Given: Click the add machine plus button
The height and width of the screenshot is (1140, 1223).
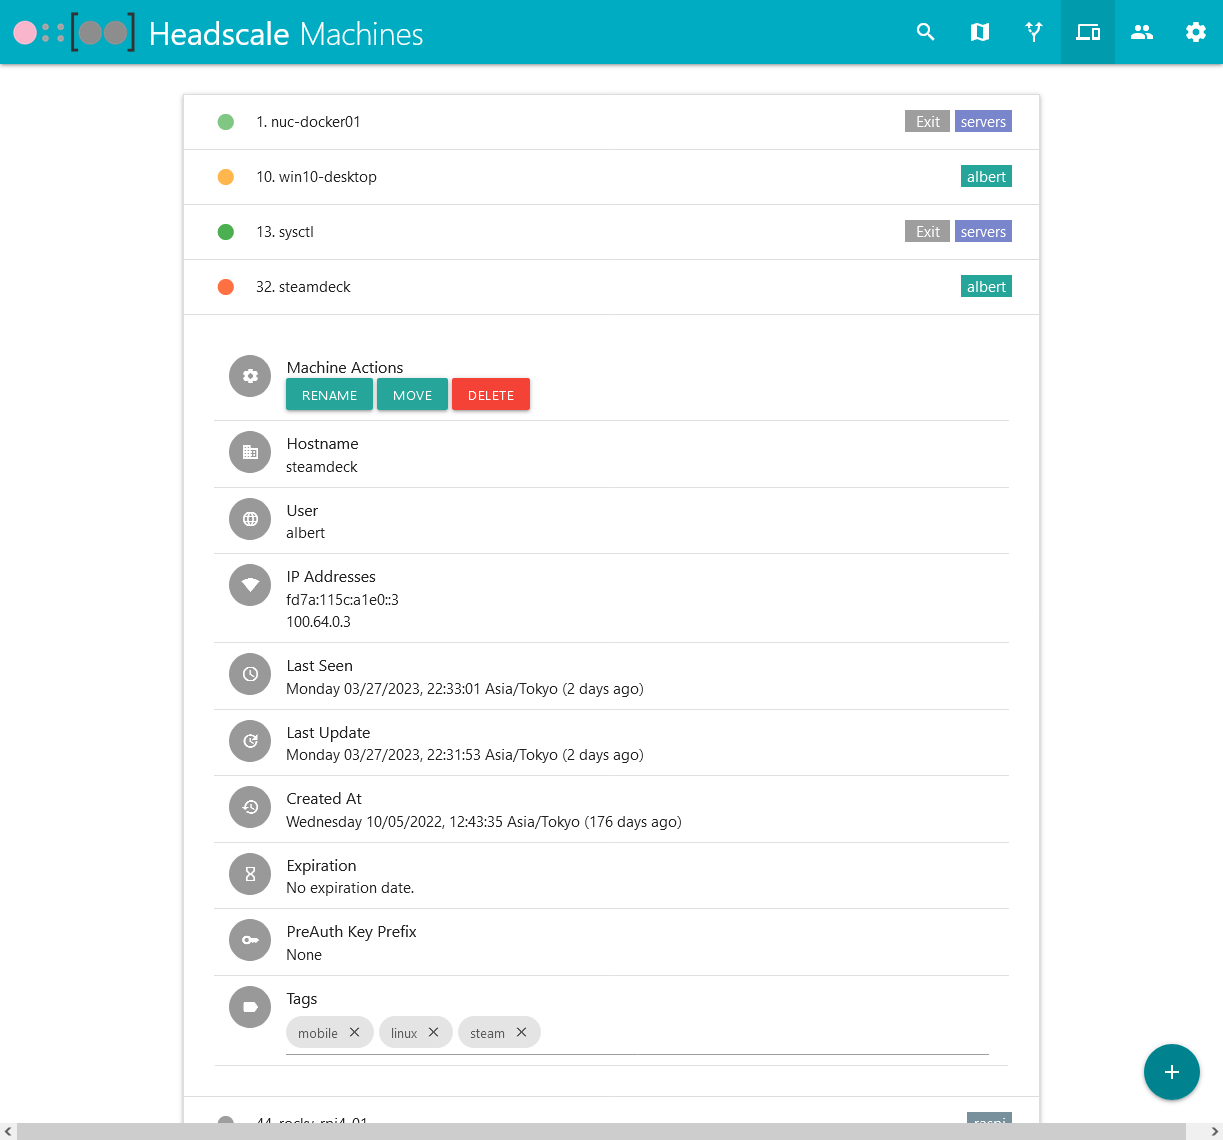Looking at the screenshot, I should click(x=1172, y=1072).
